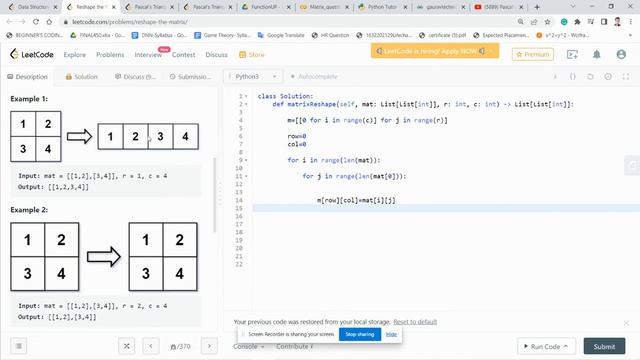640x360 pixels.
Task: Switch to the Submissions tab
Action: click(x=190, y=77)
